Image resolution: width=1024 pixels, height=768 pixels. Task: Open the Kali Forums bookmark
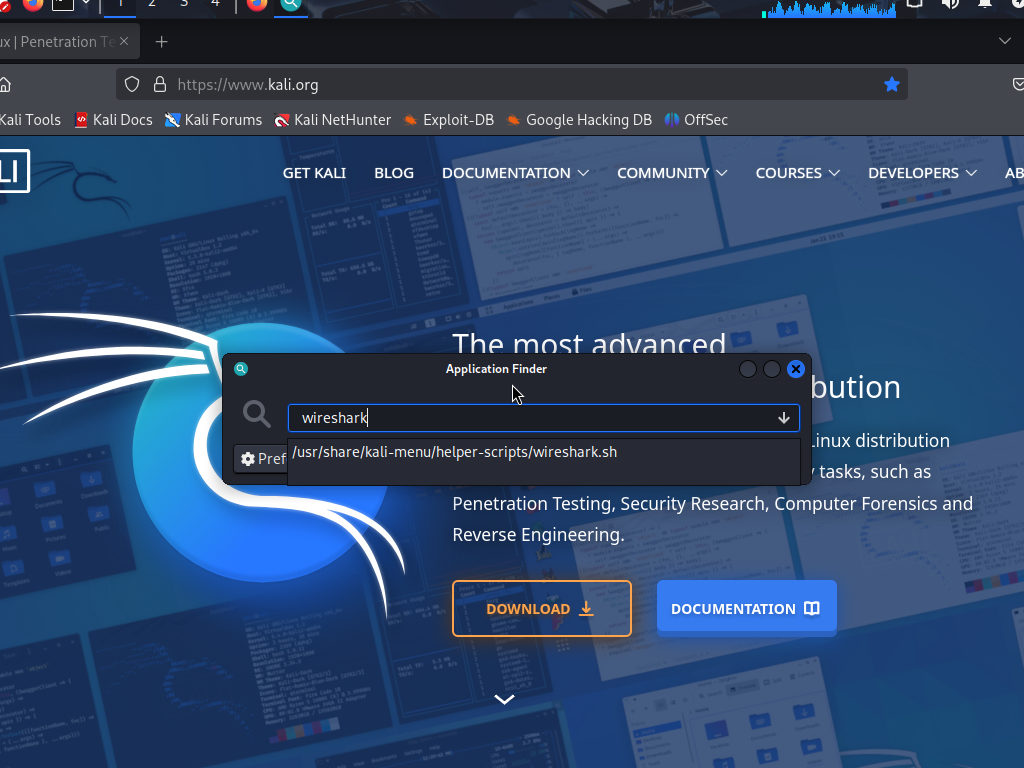[x=214, y=120]
